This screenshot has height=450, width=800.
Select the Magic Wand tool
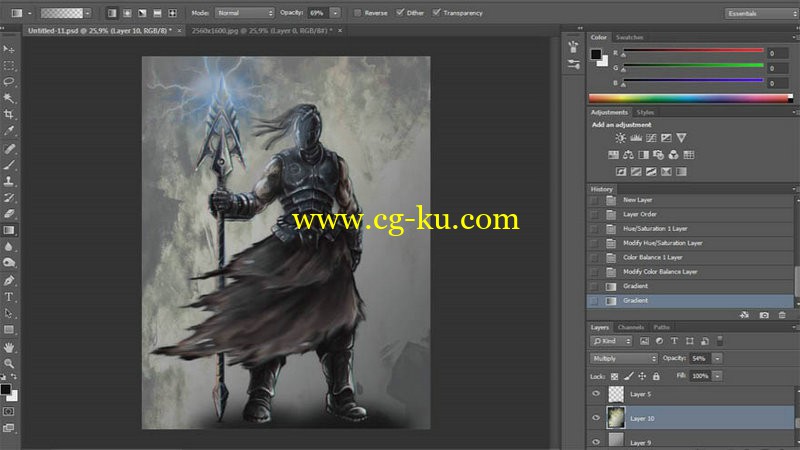tap(9, 98)
